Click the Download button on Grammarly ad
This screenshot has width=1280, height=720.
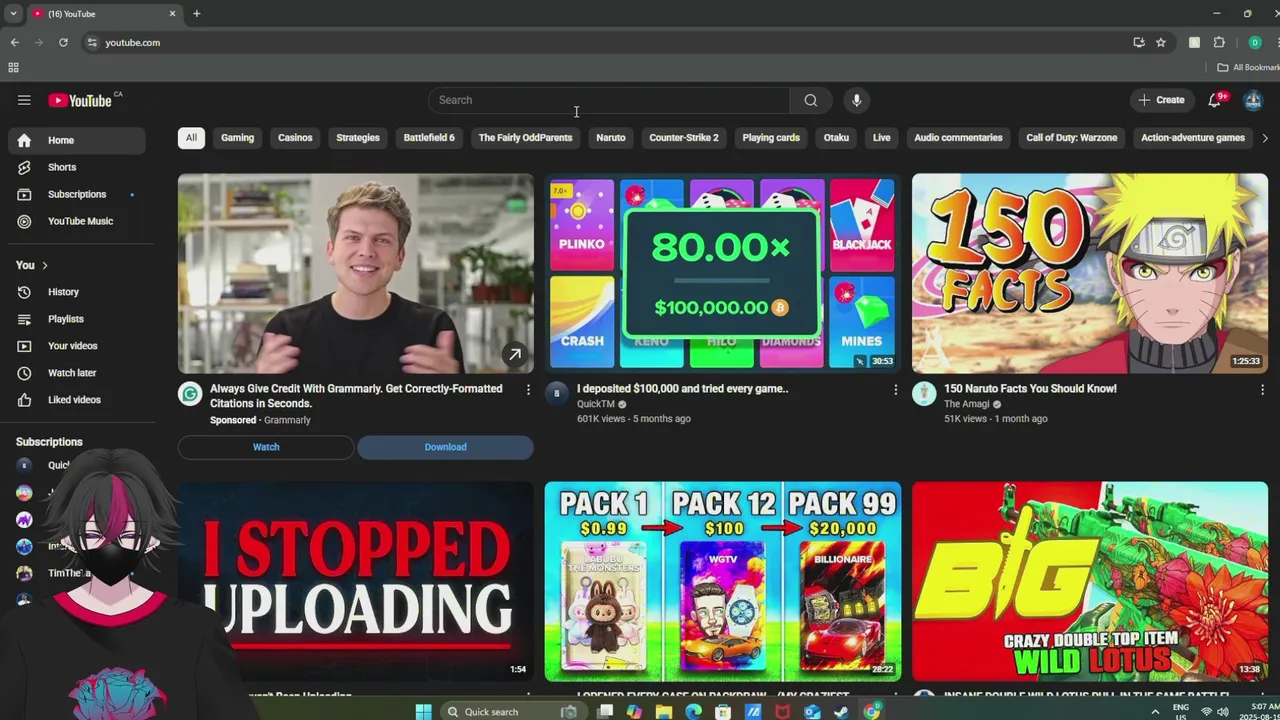click(445, 447)
